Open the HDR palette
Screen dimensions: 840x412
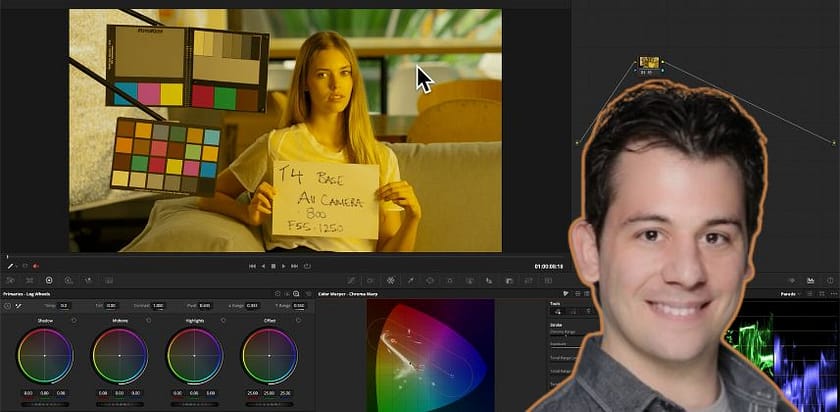(69, 280)
